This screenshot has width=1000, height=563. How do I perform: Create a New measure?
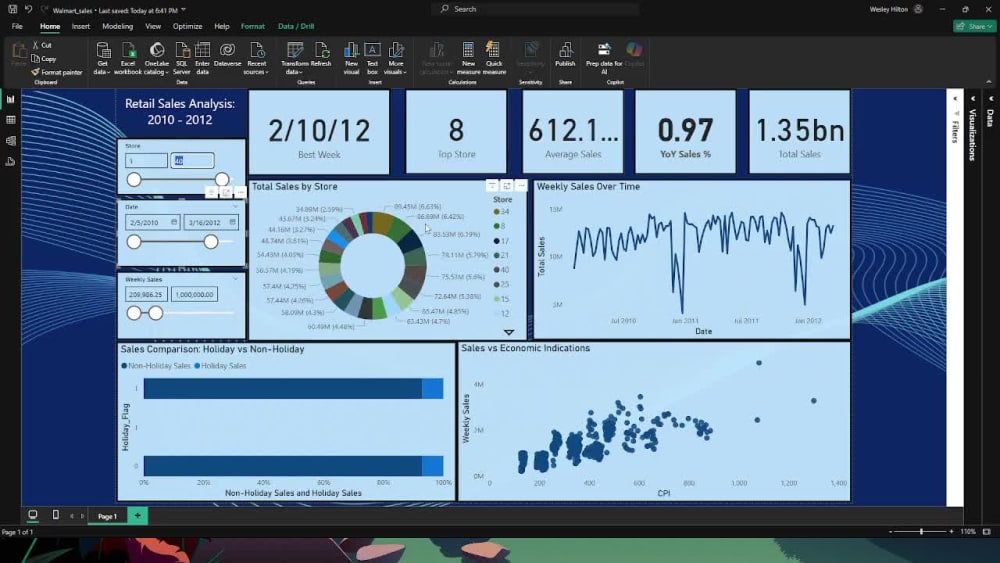(468, 58)
